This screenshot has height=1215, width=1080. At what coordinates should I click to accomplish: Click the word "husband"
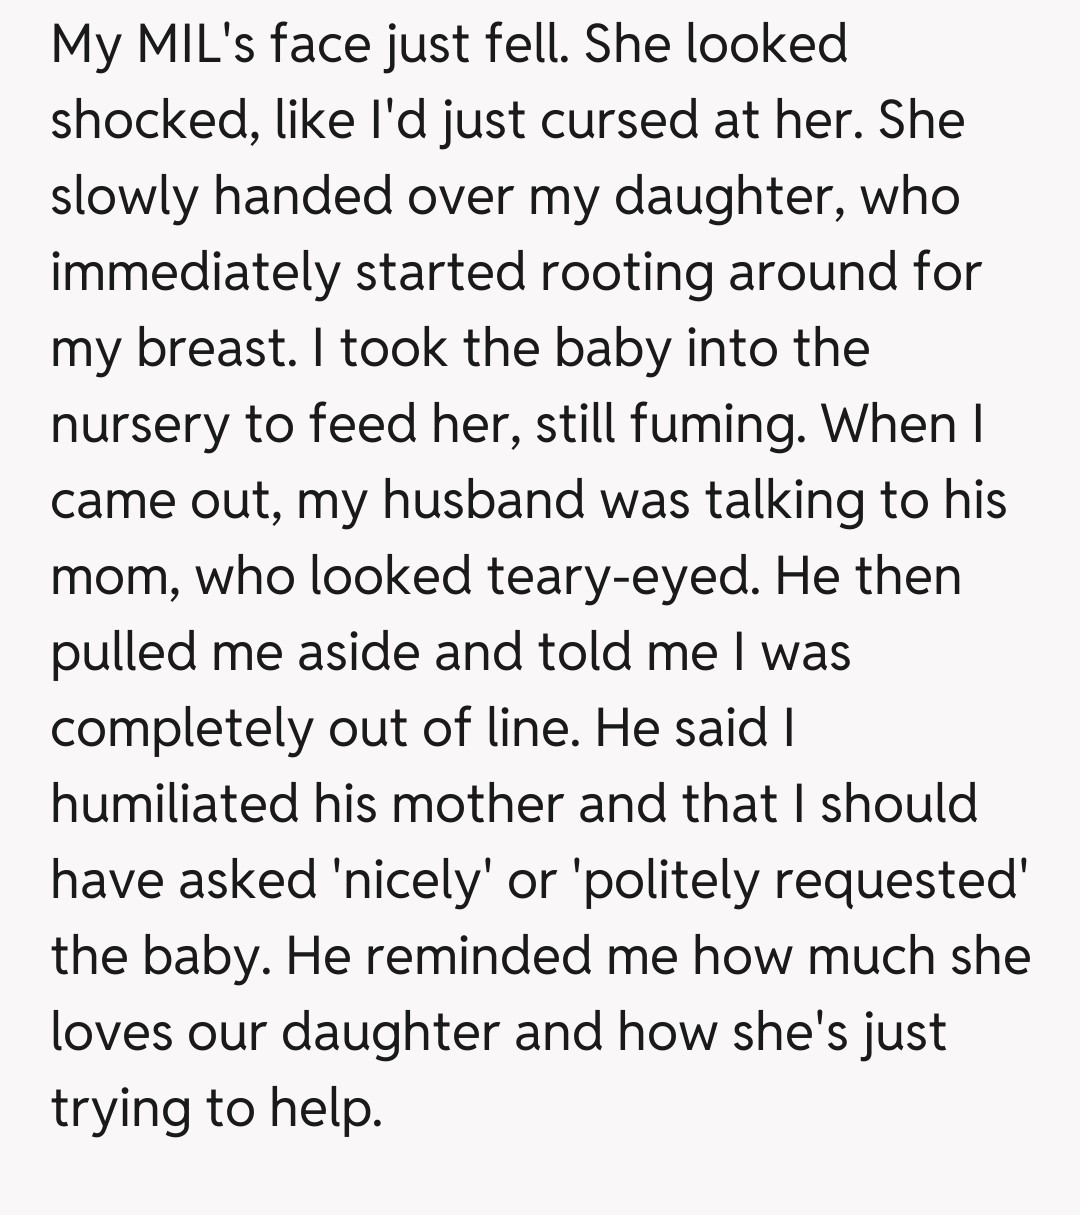point(483,500)
